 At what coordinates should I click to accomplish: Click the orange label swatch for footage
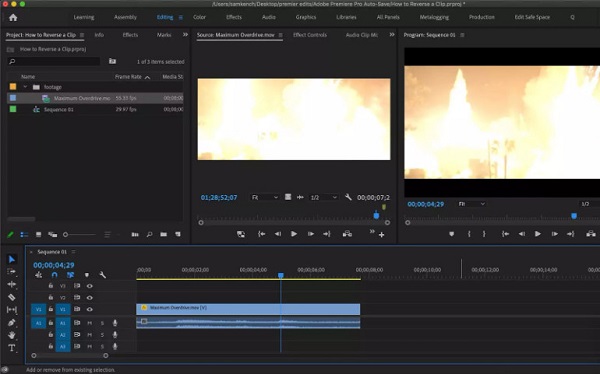coord(13,87)
